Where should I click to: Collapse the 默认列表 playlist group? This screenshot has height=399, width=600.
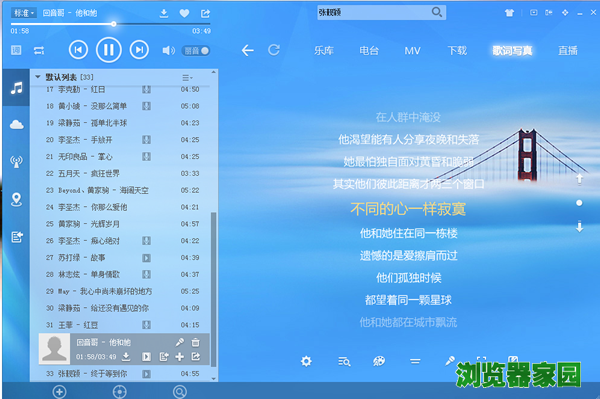pos(38,77)
